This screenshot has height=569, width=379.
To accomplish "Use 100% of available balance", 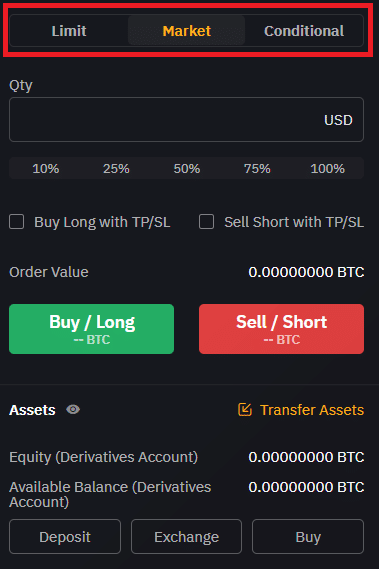I will click(327, 168).
